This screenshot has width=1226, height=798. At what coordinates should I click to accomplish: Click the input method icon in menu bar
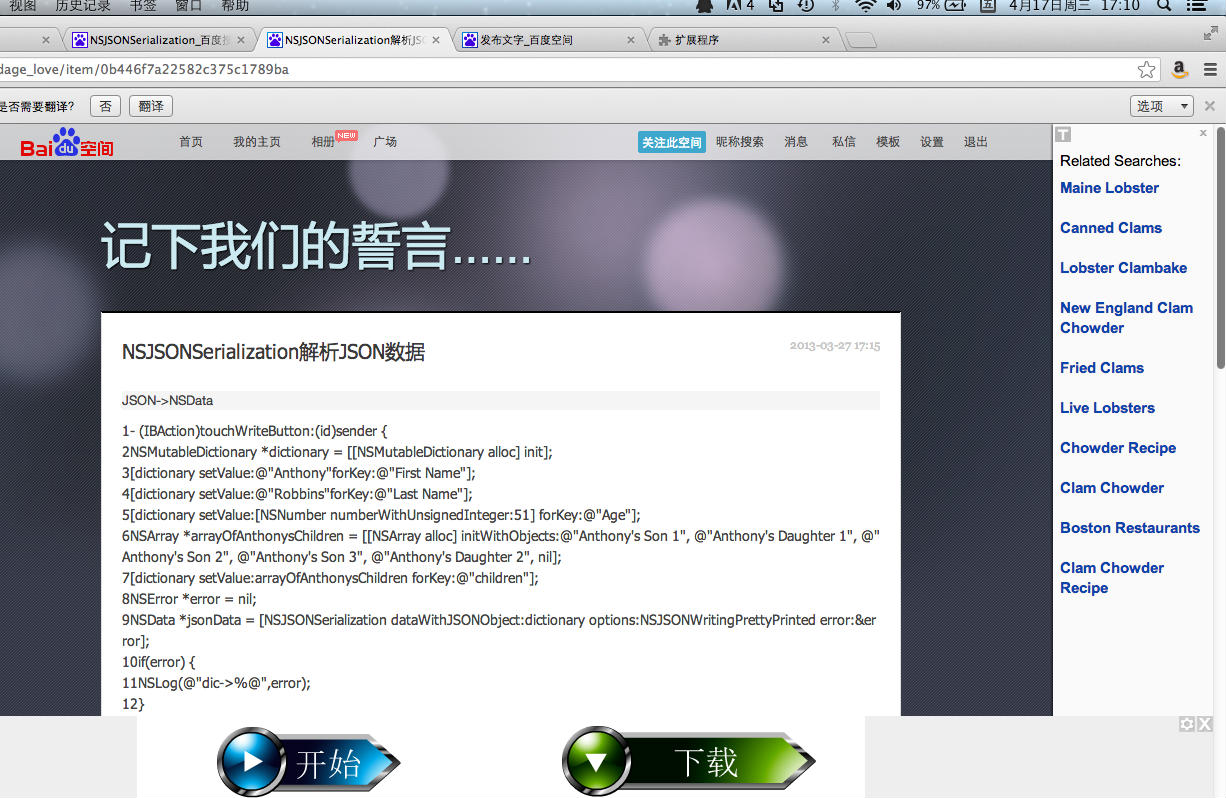coord(987,5)
